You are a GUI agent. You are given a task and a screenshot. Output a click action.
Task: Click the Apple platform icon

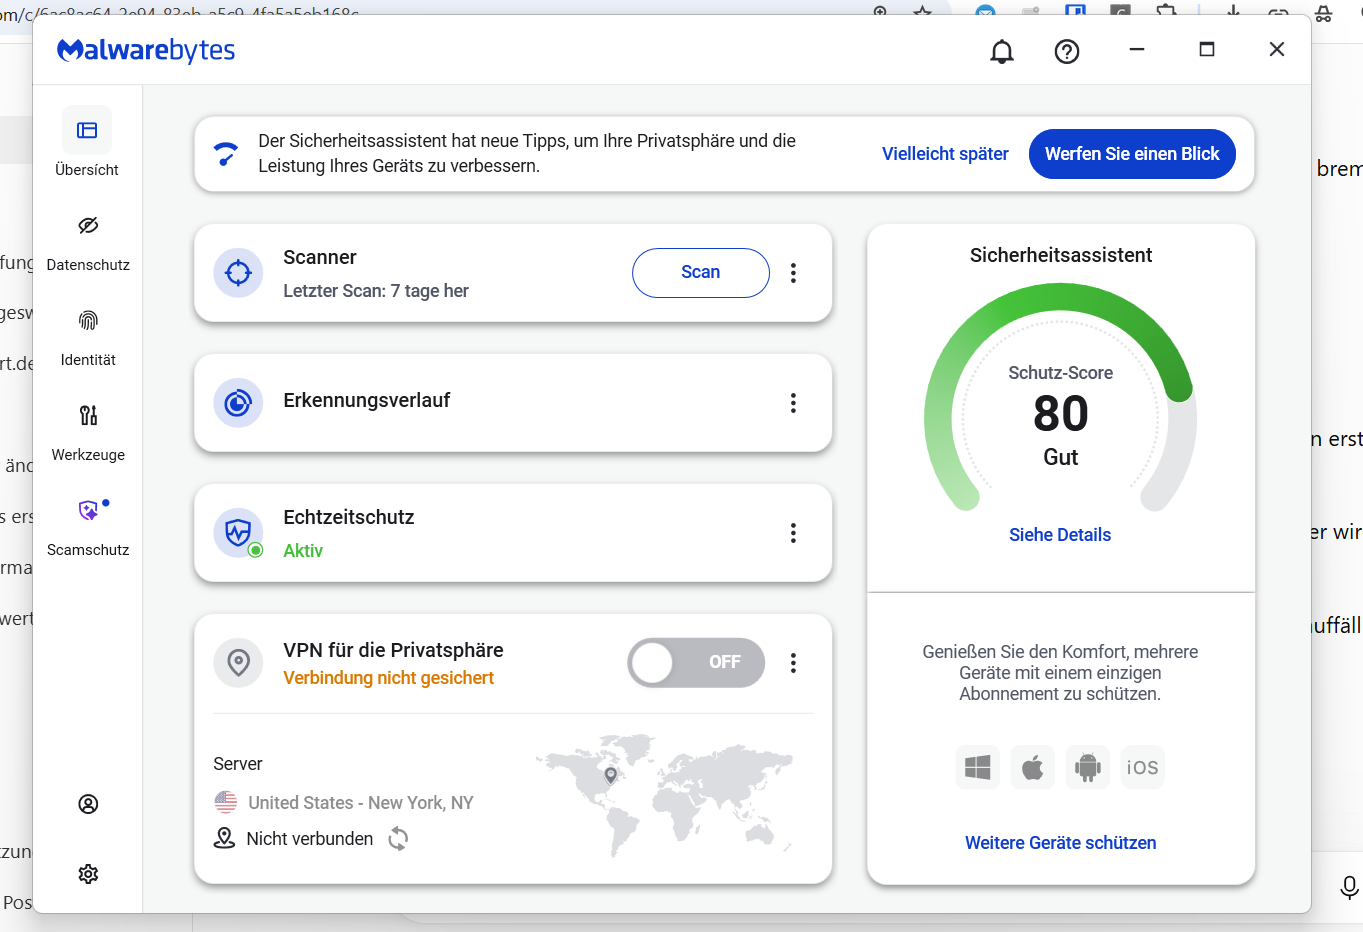click(x=1032, y=767)
